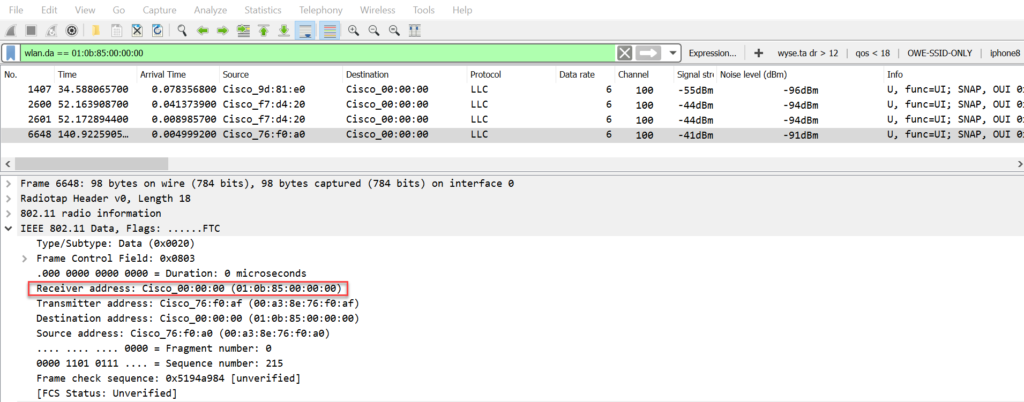Expand the Frame Control Field 0x0803 item

click(25, 258)
